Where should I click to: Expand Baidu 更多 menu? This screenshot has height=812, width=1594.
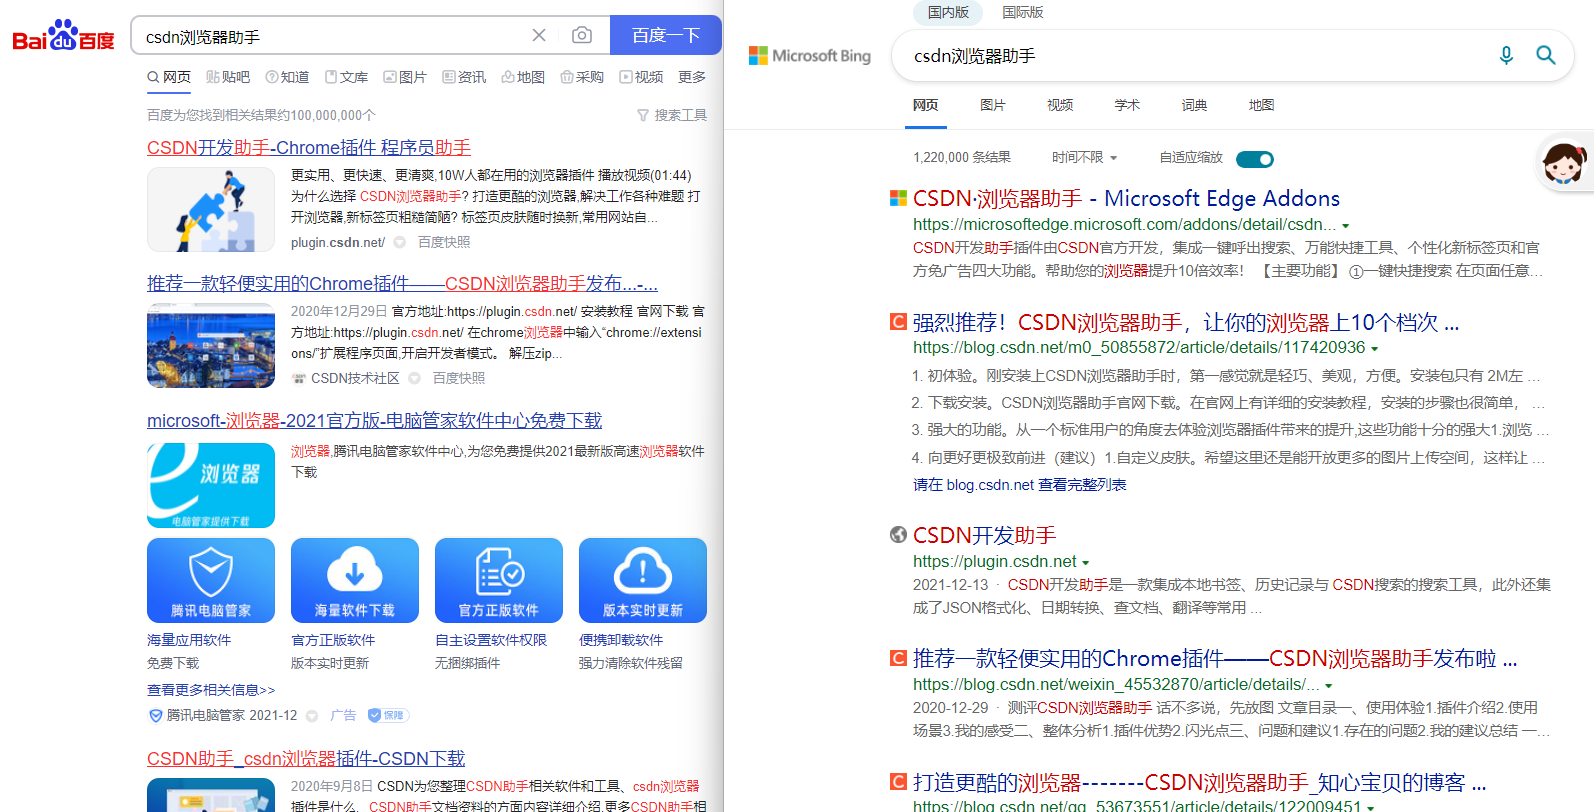[692, 77]
